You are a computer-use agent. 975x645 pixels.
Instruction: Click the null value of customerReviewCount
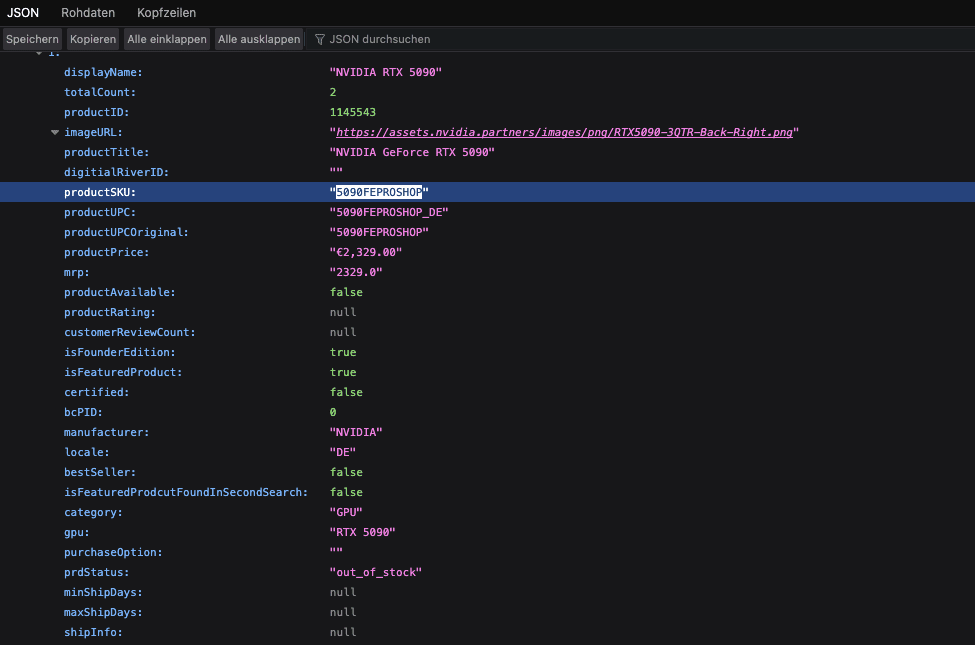(343, 332)
